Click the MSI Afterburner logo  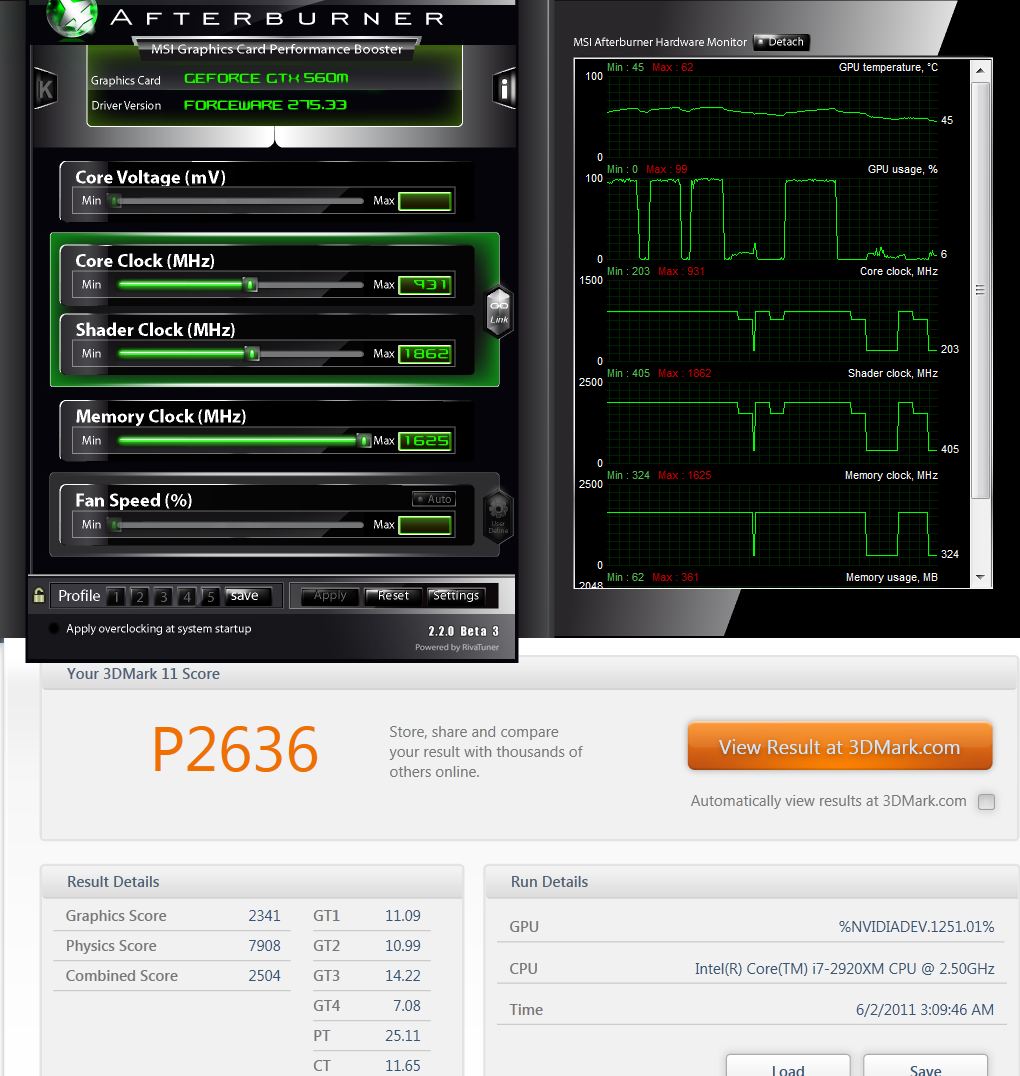(x=71, y=18)
